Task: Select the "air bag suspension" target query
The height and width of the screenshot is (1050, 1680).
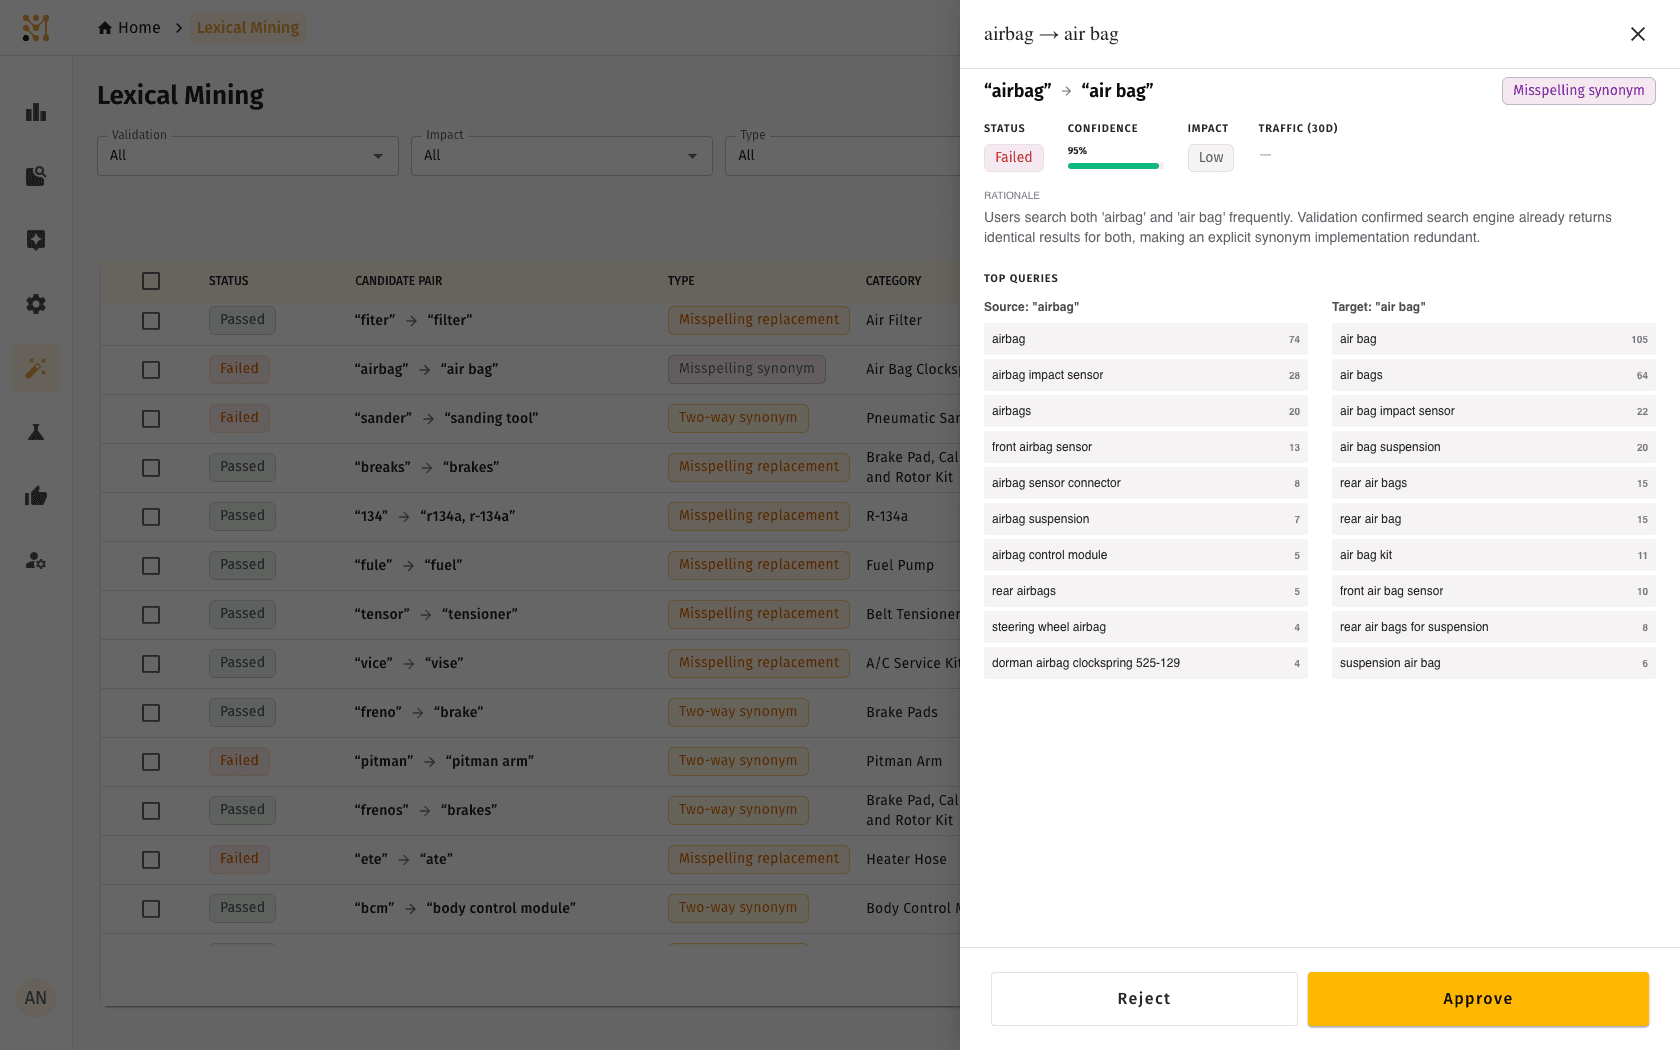Action: (1494, 447)
